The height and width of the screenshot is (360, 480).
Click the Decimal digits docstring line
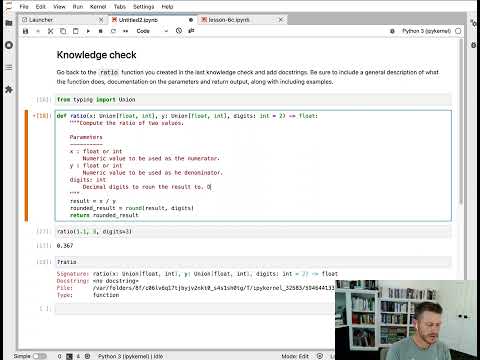tap(147, 187)
